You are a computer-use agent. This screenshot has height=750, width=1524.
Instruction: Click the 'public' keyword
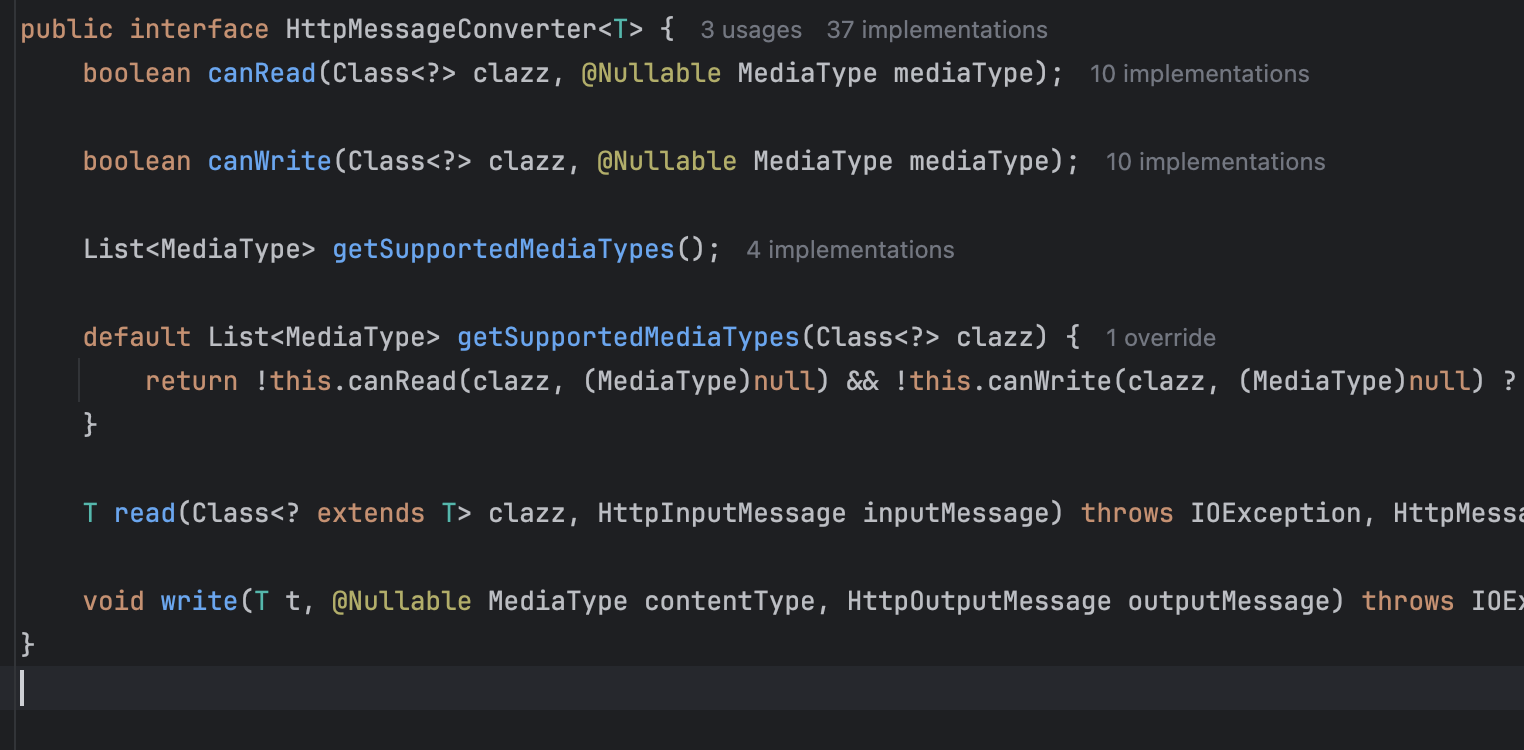(67, 30)
